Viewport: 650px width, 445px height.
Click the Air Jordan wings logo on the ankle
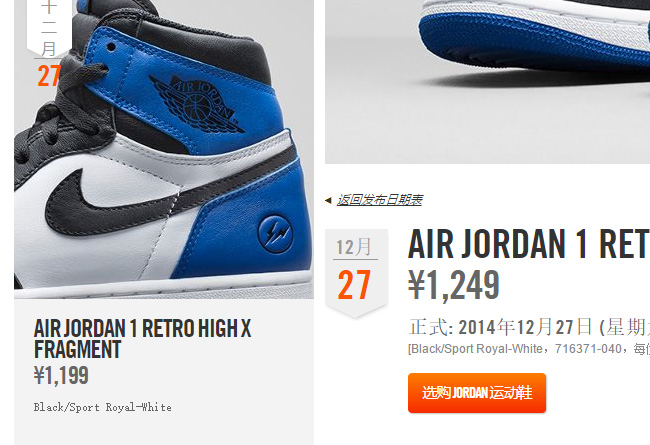(197, 104)
